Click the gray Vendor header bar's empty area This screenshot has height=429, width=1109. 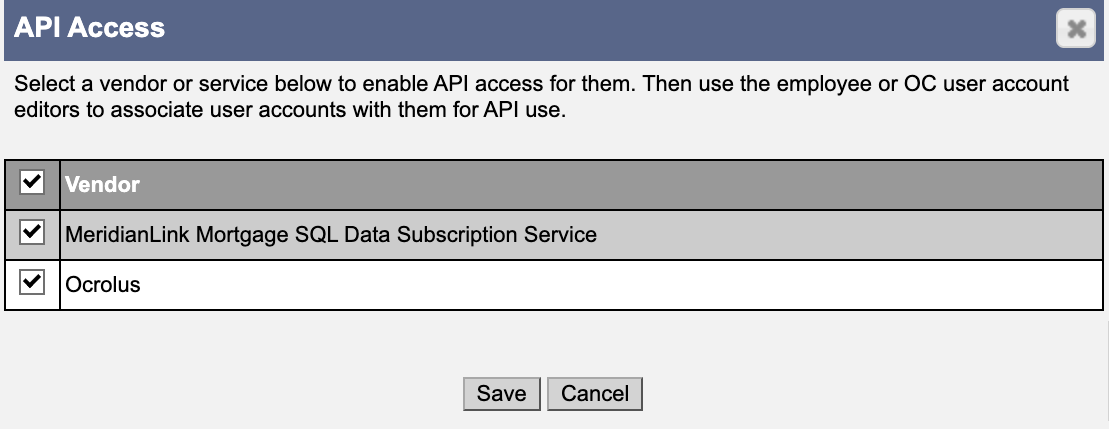pos(622,184)
